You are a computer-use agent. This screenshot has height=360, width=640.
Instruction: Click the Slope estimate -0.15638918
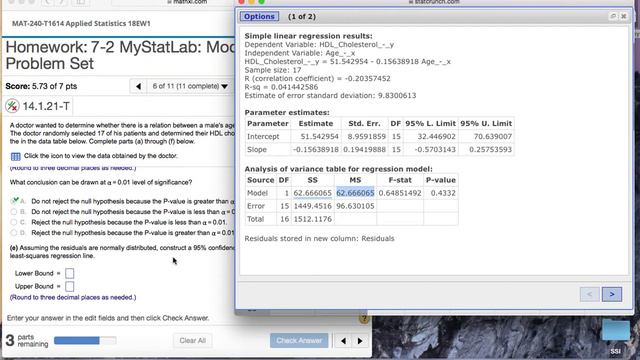(316, 150)
